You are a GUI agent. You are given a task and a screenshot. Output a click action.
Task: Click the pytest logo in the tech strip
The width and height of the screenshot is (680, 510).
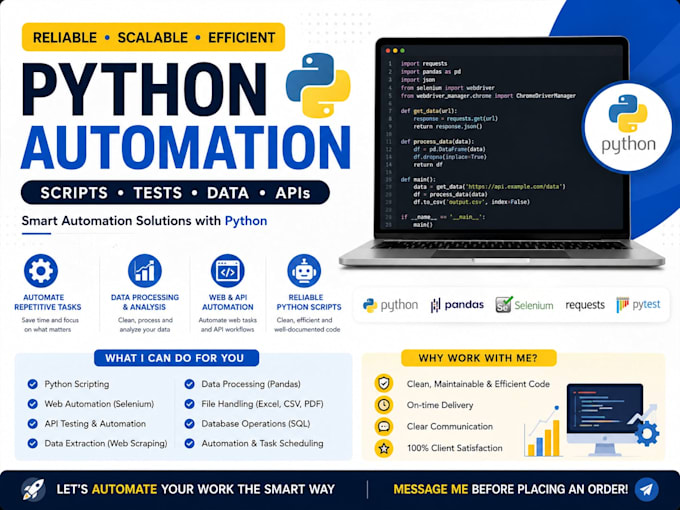(638, 305)
